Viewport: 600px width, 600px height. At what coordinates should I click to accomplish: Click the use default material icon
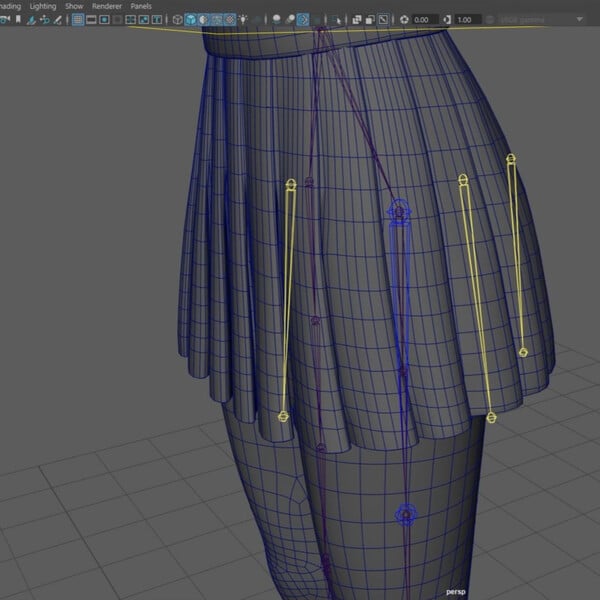click(204, 20)
